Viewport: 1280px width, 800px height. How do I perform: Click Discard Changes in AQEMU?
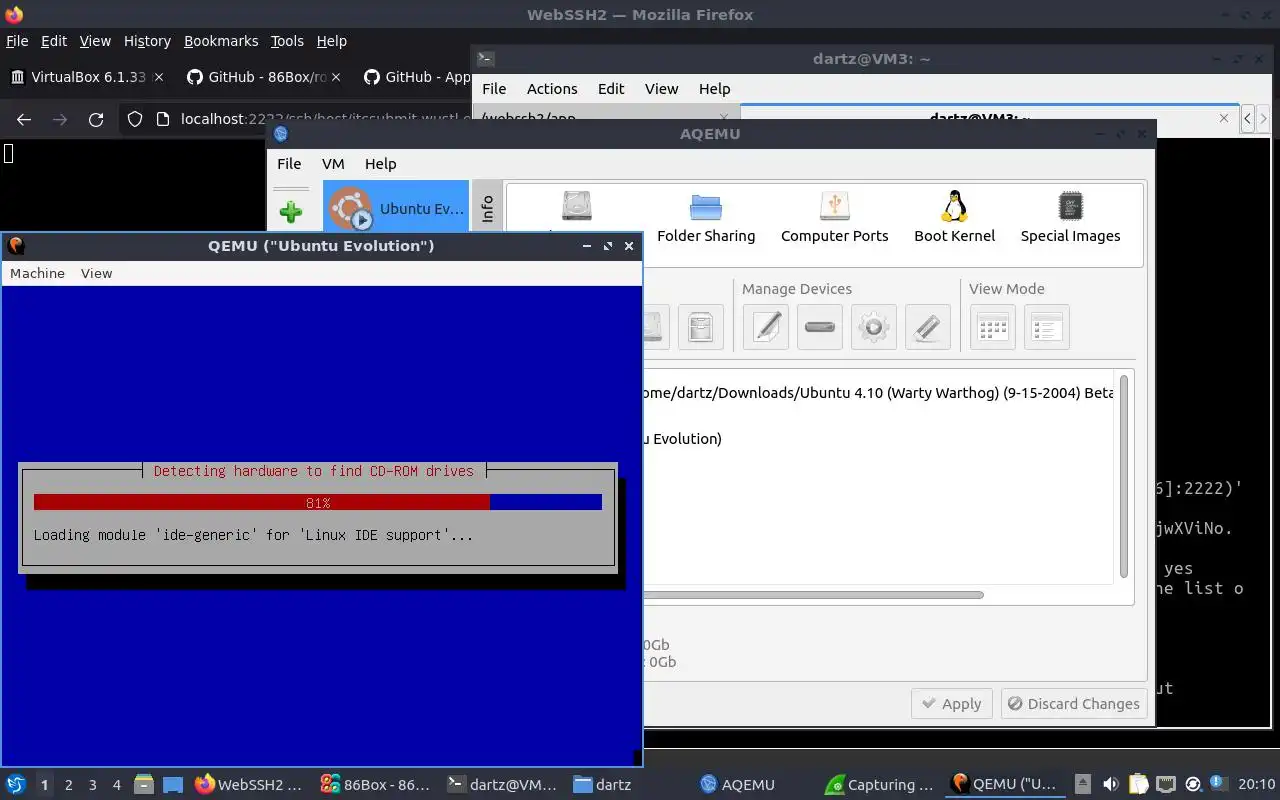(1073, 704)
